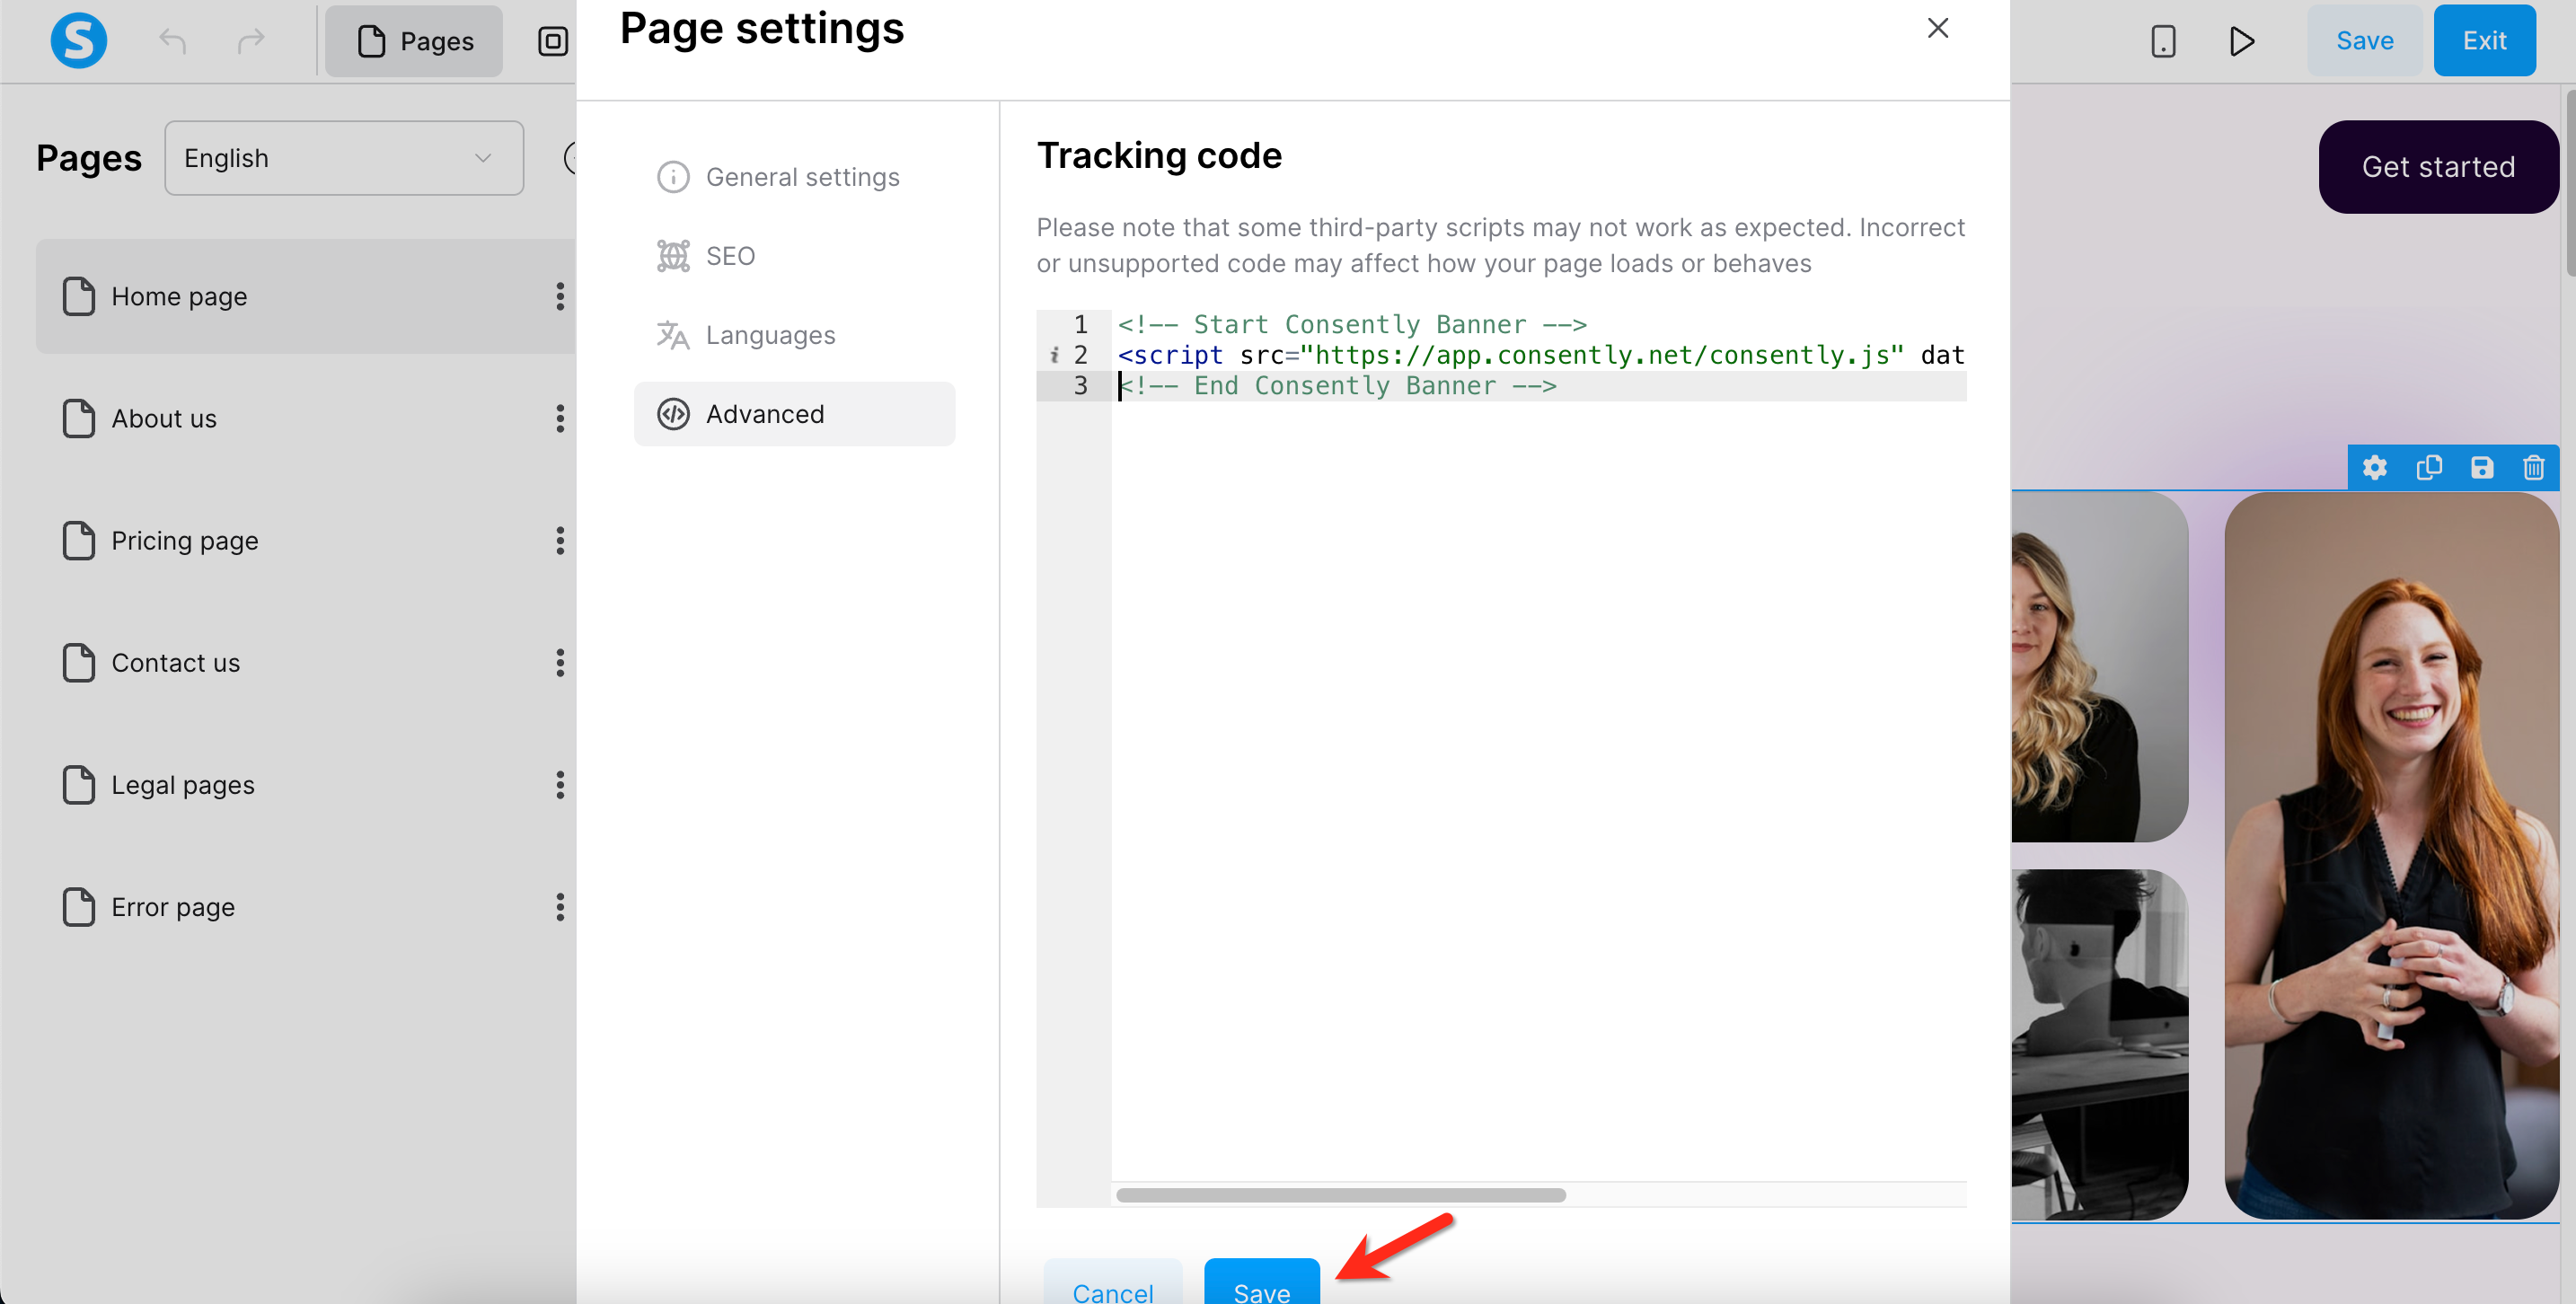
Task: Click the code editor horizontal scrollbar
Action: coord(1340,1195)
